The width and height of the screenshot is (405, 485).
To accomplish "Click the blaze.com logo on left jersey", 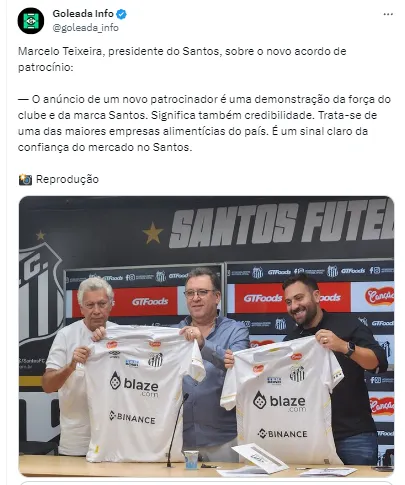I will point(134,384).
